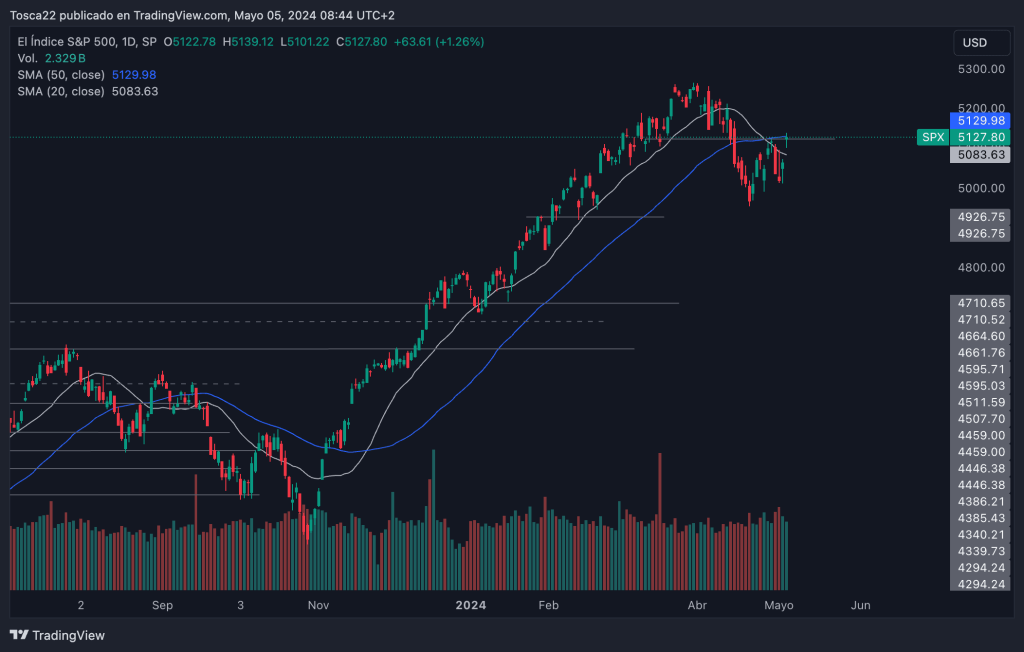Click the topmost 4926.75 horizontal line label
This screenshot has width=1024, height=652.
tap(980, 216)
